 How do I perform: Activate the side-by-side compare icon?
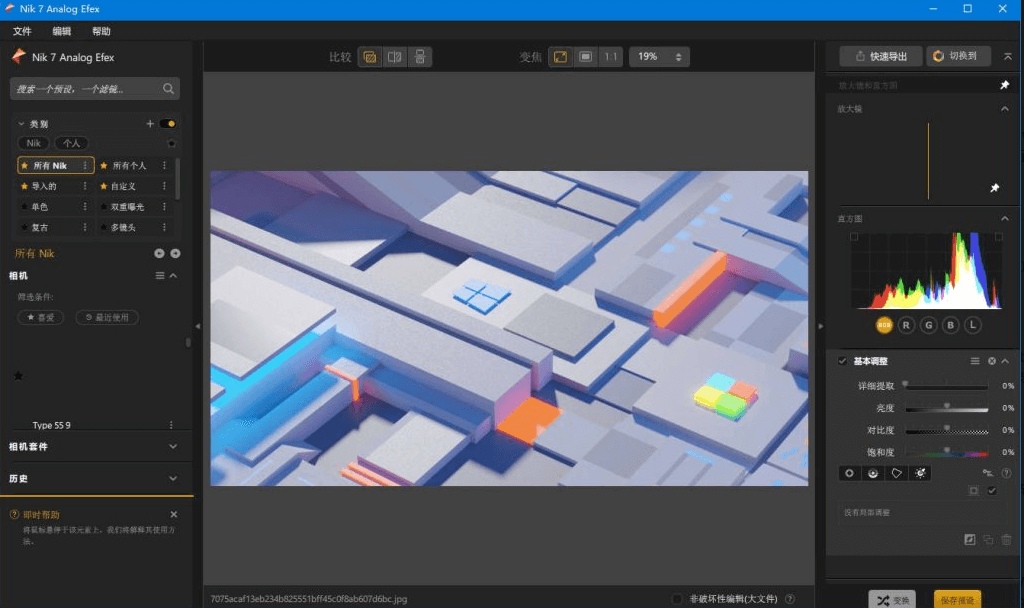point(418,57)
